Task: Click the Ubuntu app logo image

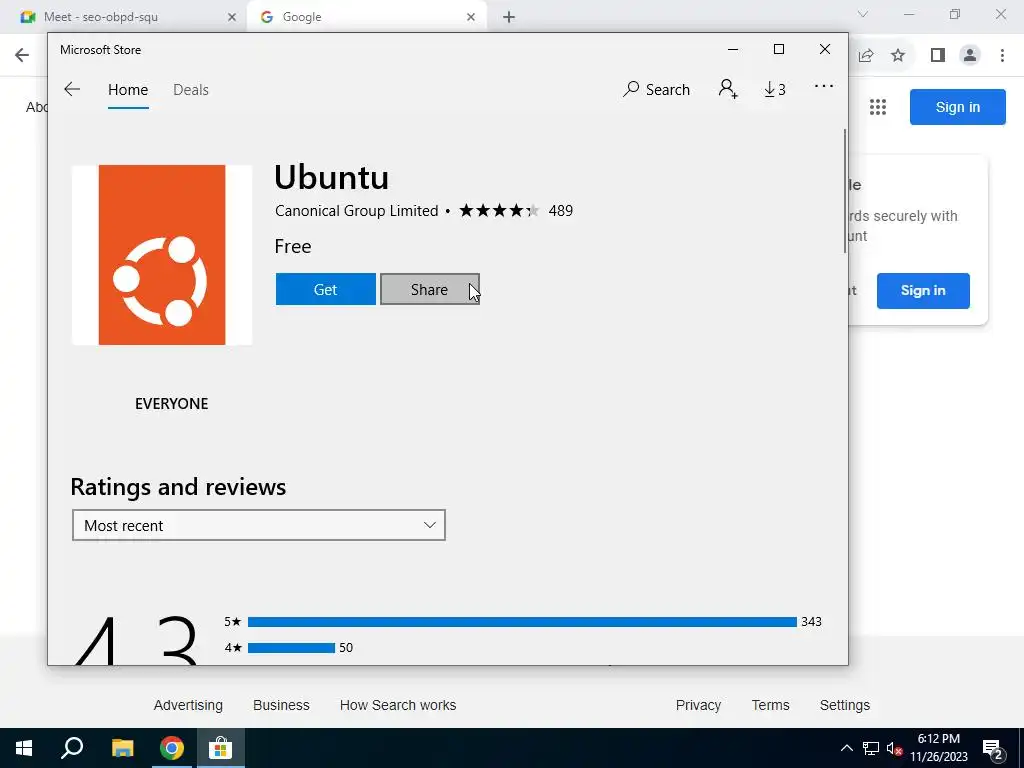Action: click(x=162, y=255)
